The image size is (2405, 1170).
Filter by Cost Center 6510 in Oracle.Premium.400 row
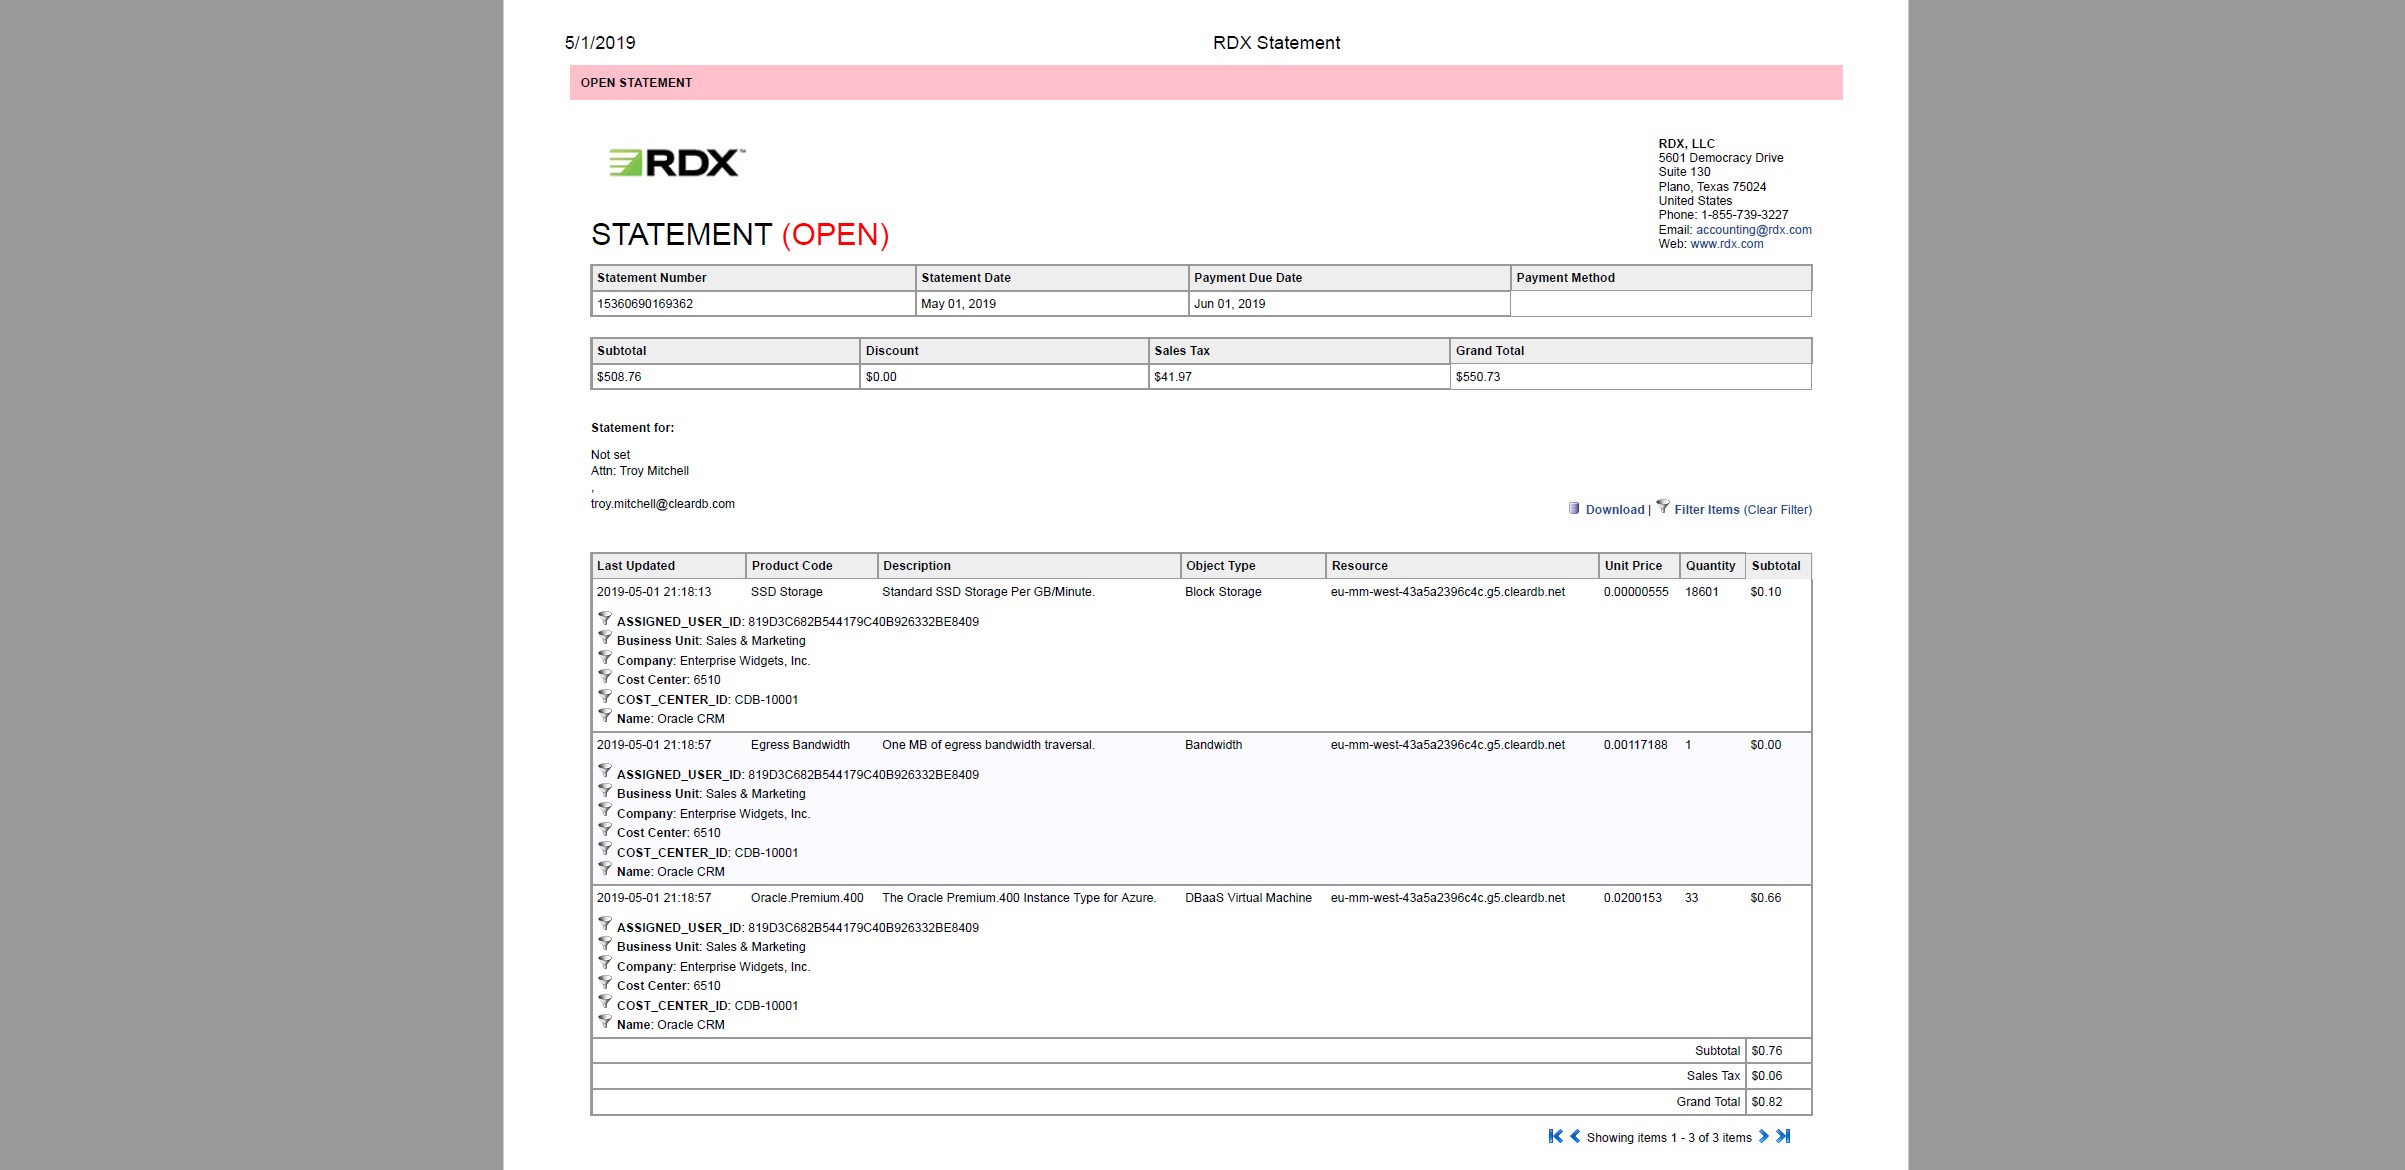point(605,983)
